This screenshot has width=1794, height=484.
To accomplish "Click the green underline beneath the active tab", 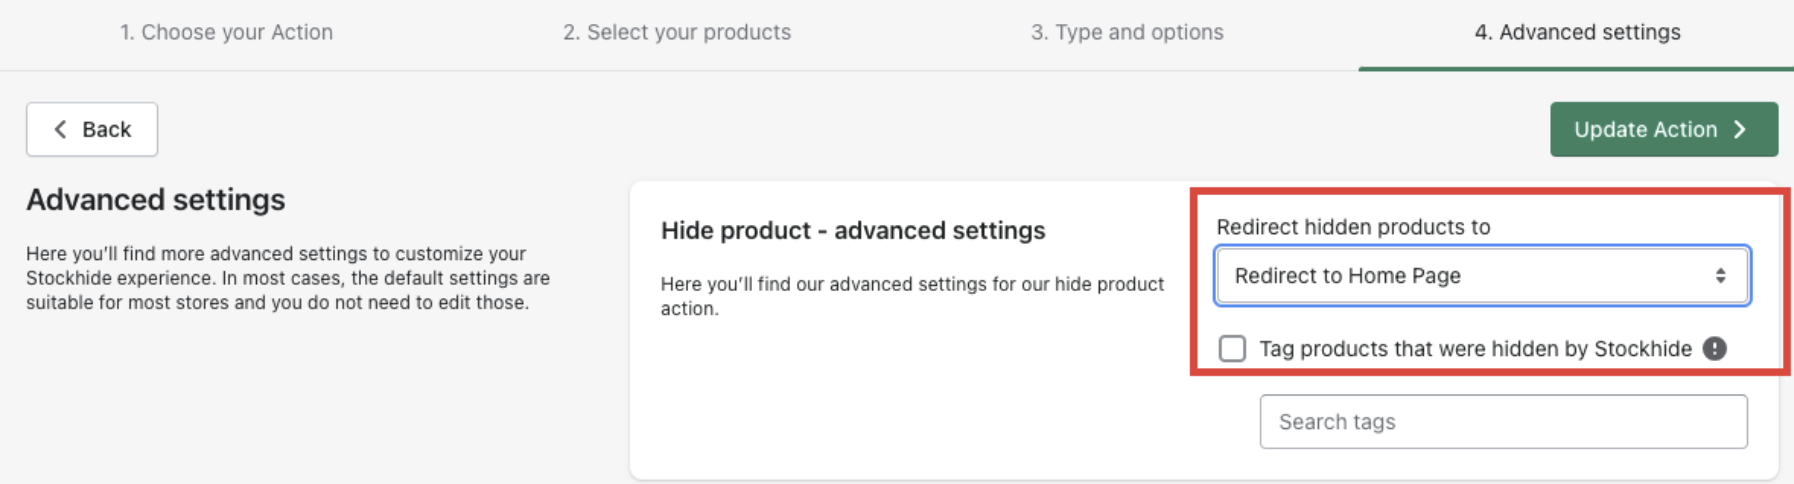I will [1575, 68].
